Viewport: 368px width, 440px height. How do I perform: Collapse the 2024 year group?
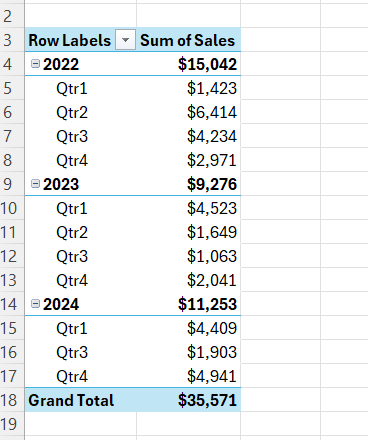(x=35, y=303)
